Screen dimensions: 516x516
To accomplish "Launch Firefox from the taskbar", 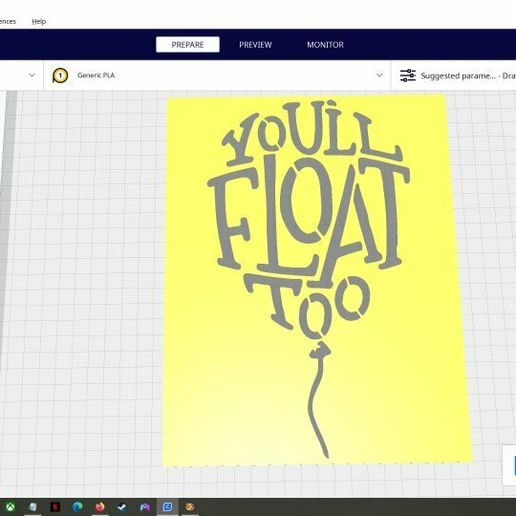I will [x=100, y=507].
